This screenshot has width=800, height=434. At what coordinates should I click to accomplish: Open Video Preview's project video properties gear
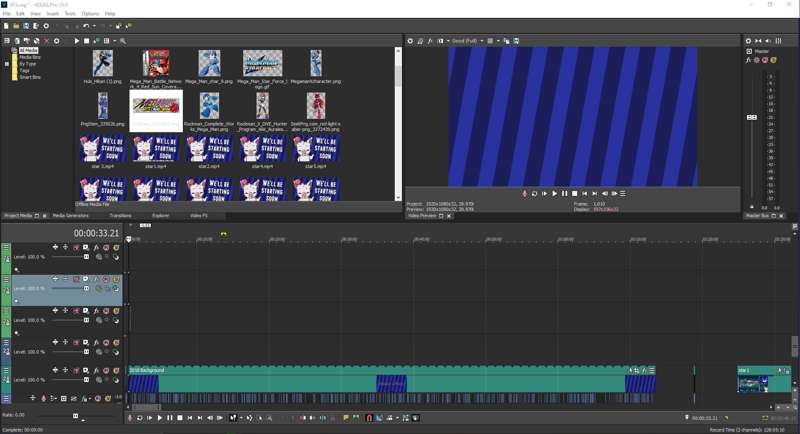(x=410, y=41)
